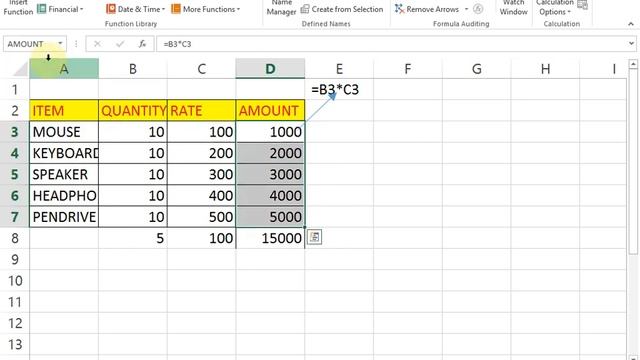This screenshot has height=360, width=640.
Task: Click the Evaluate Formula icon
Action: pos(478,9)
